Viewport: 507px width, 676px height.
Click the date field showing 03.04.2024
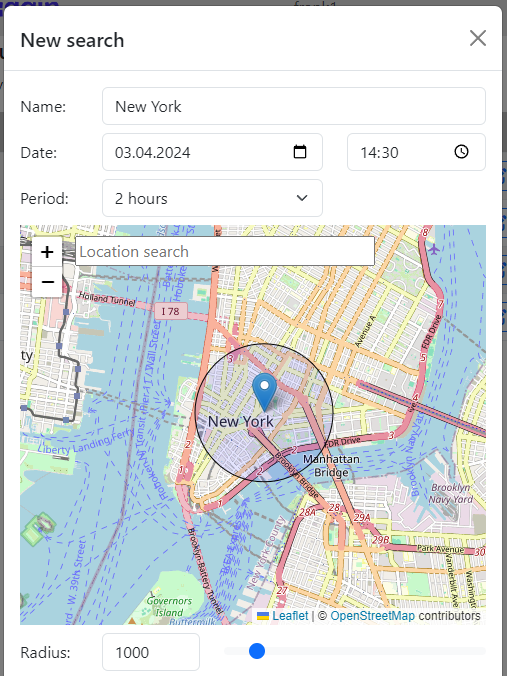[x=212, y=152]
